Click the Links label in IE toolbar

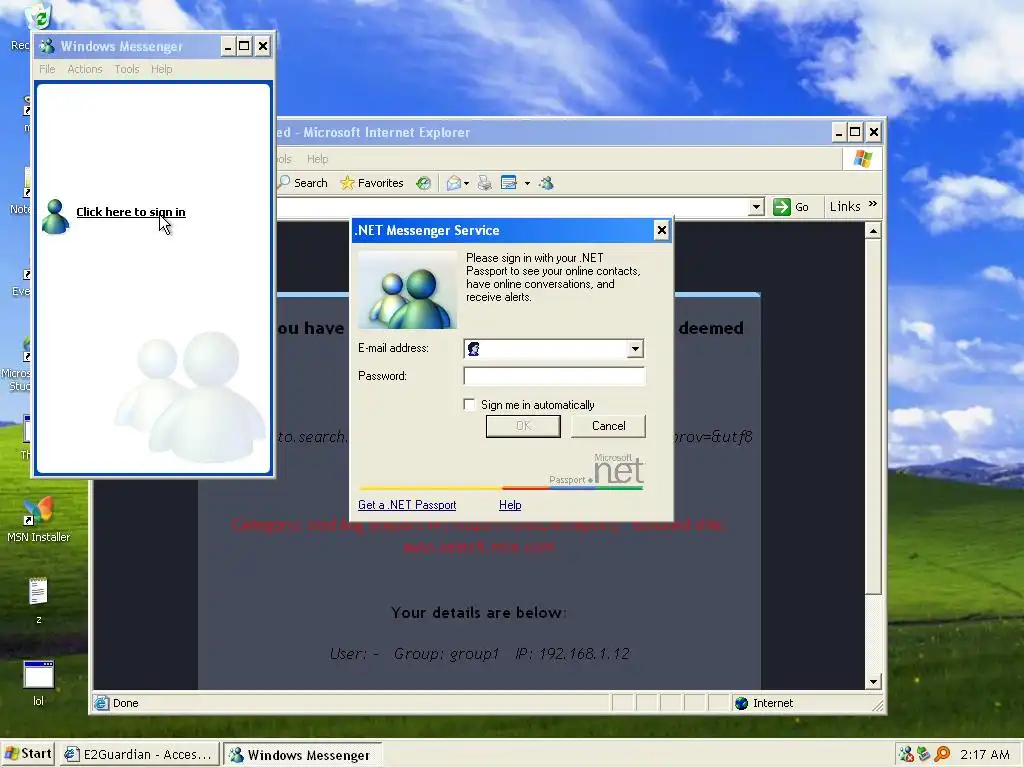(844, 207)
